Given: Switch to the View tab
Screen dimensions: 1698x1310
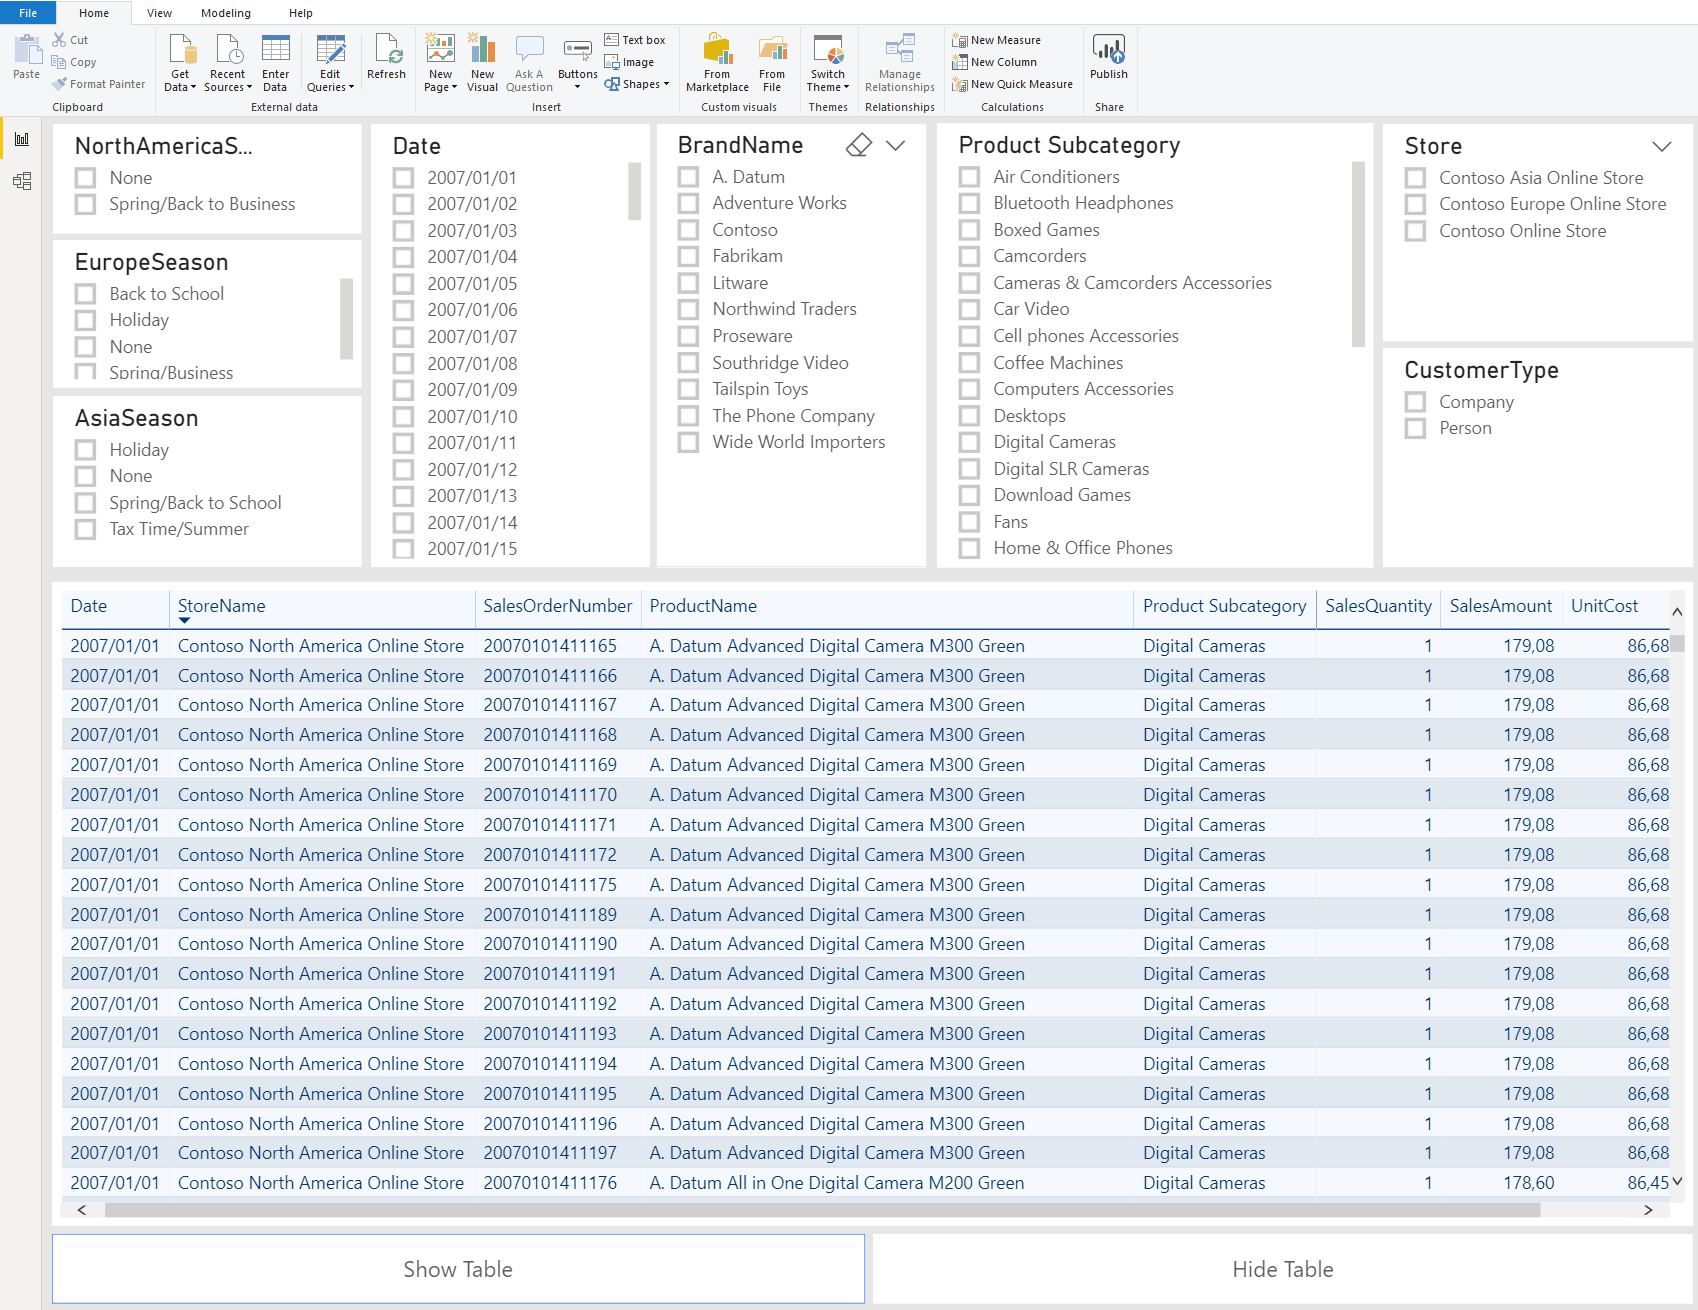Looking at the screenshot, I should [159, 13].
